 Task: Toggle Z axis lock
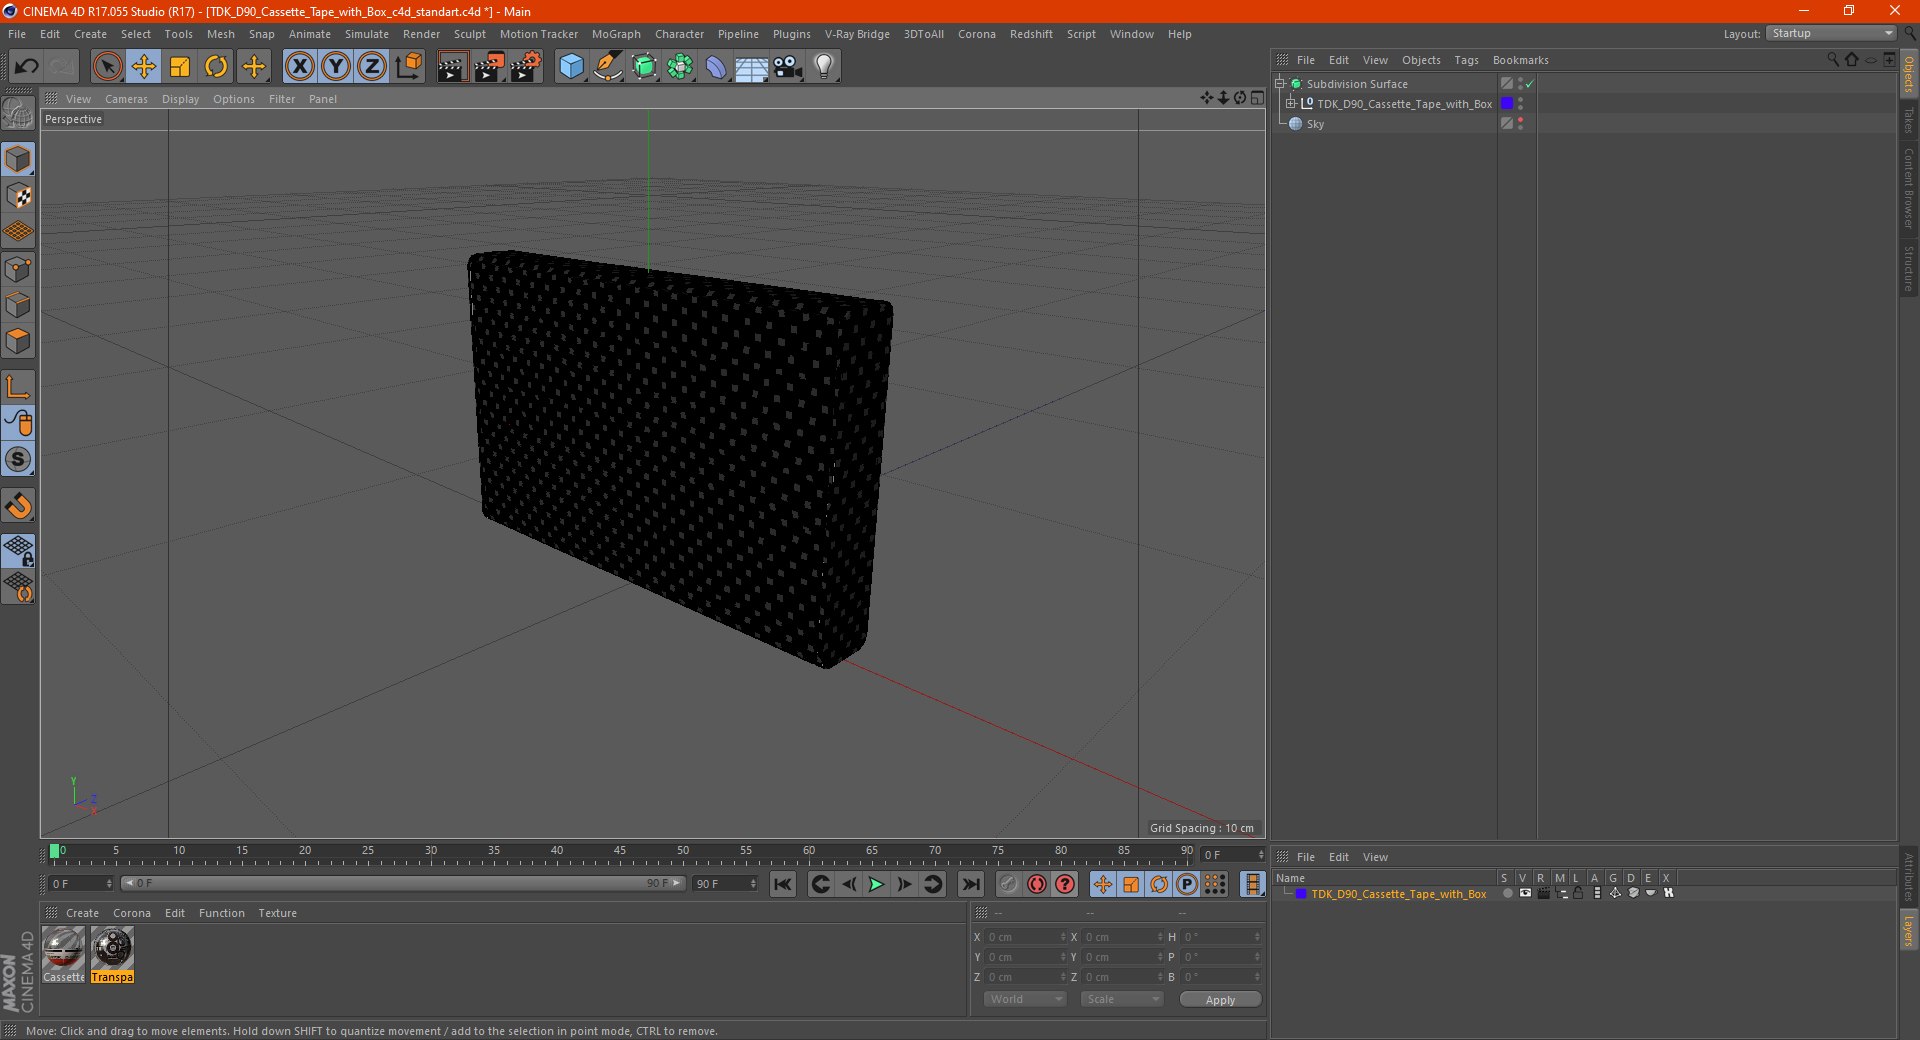click(x=372, y=67)
